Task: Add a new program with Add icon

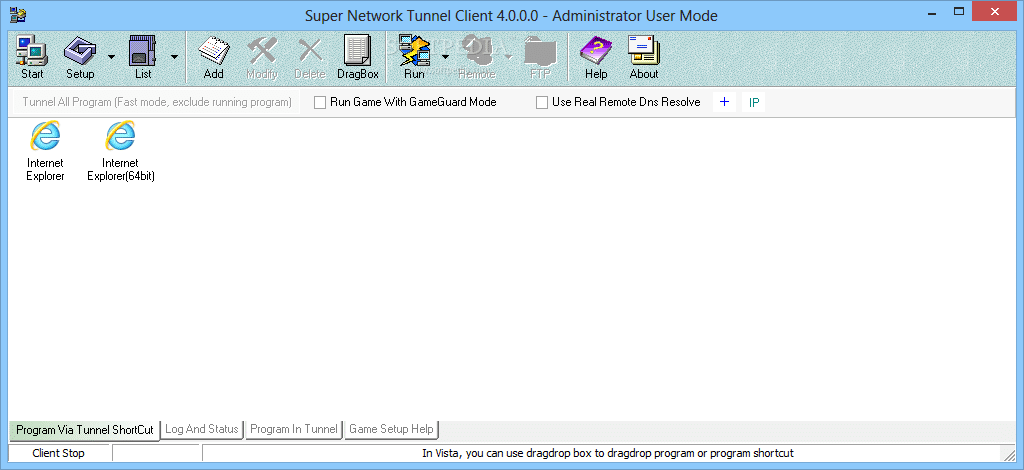Action: (x=213, y=56)
